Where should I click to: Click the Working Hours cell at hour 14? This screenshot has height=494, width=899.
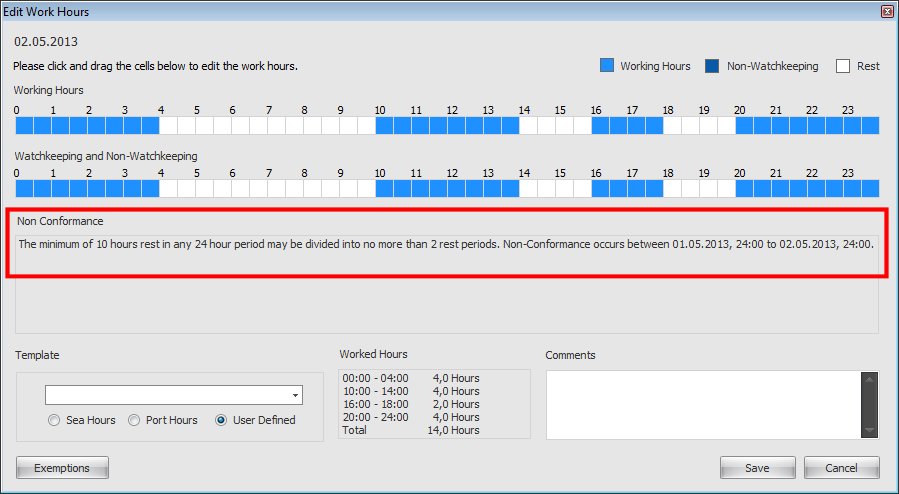528,125
